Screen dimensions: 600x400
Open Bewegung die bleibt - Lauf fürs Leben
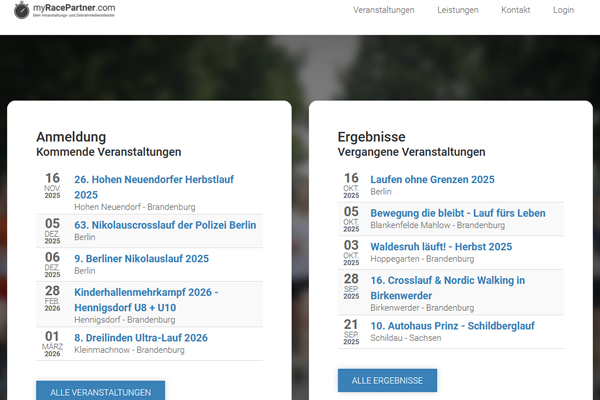[457, 213]
